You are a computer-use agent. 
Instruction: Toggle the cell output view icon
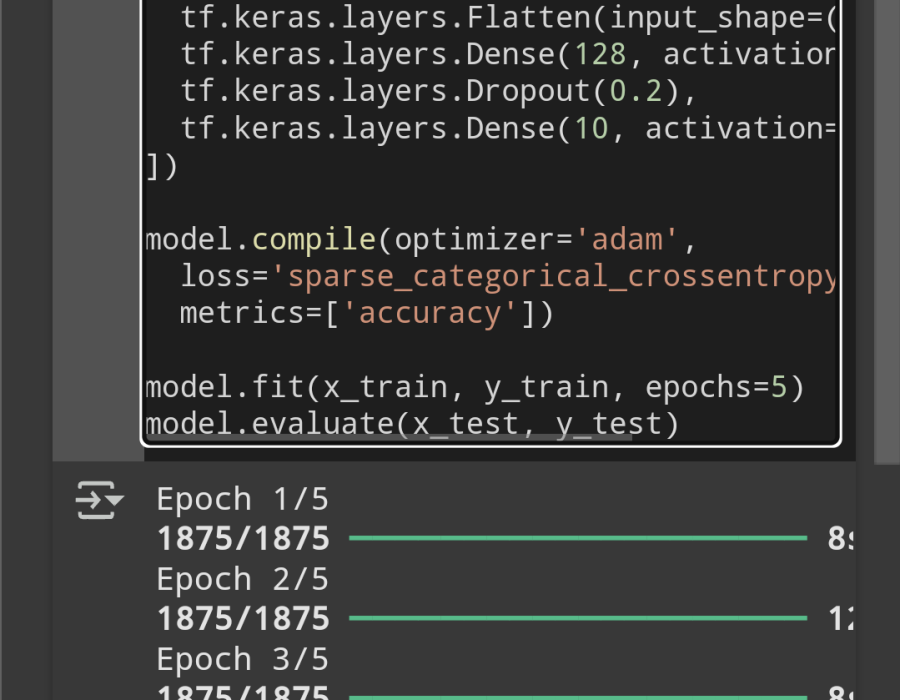click(x=99, y=500)
